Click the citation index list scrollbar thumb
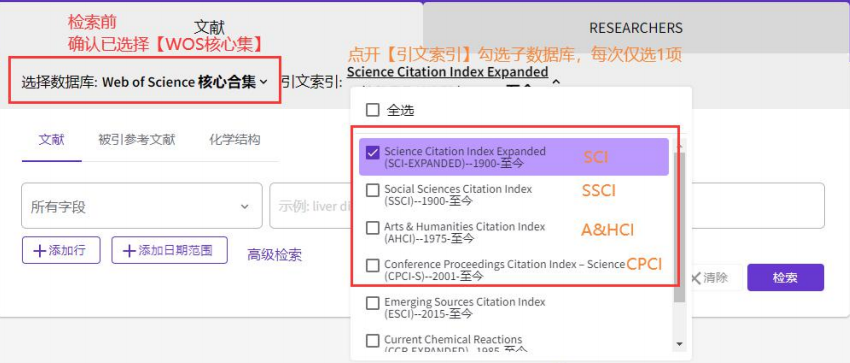Viewport: 850px width, 363px height. pyautogui.click(x=679, y=227)
